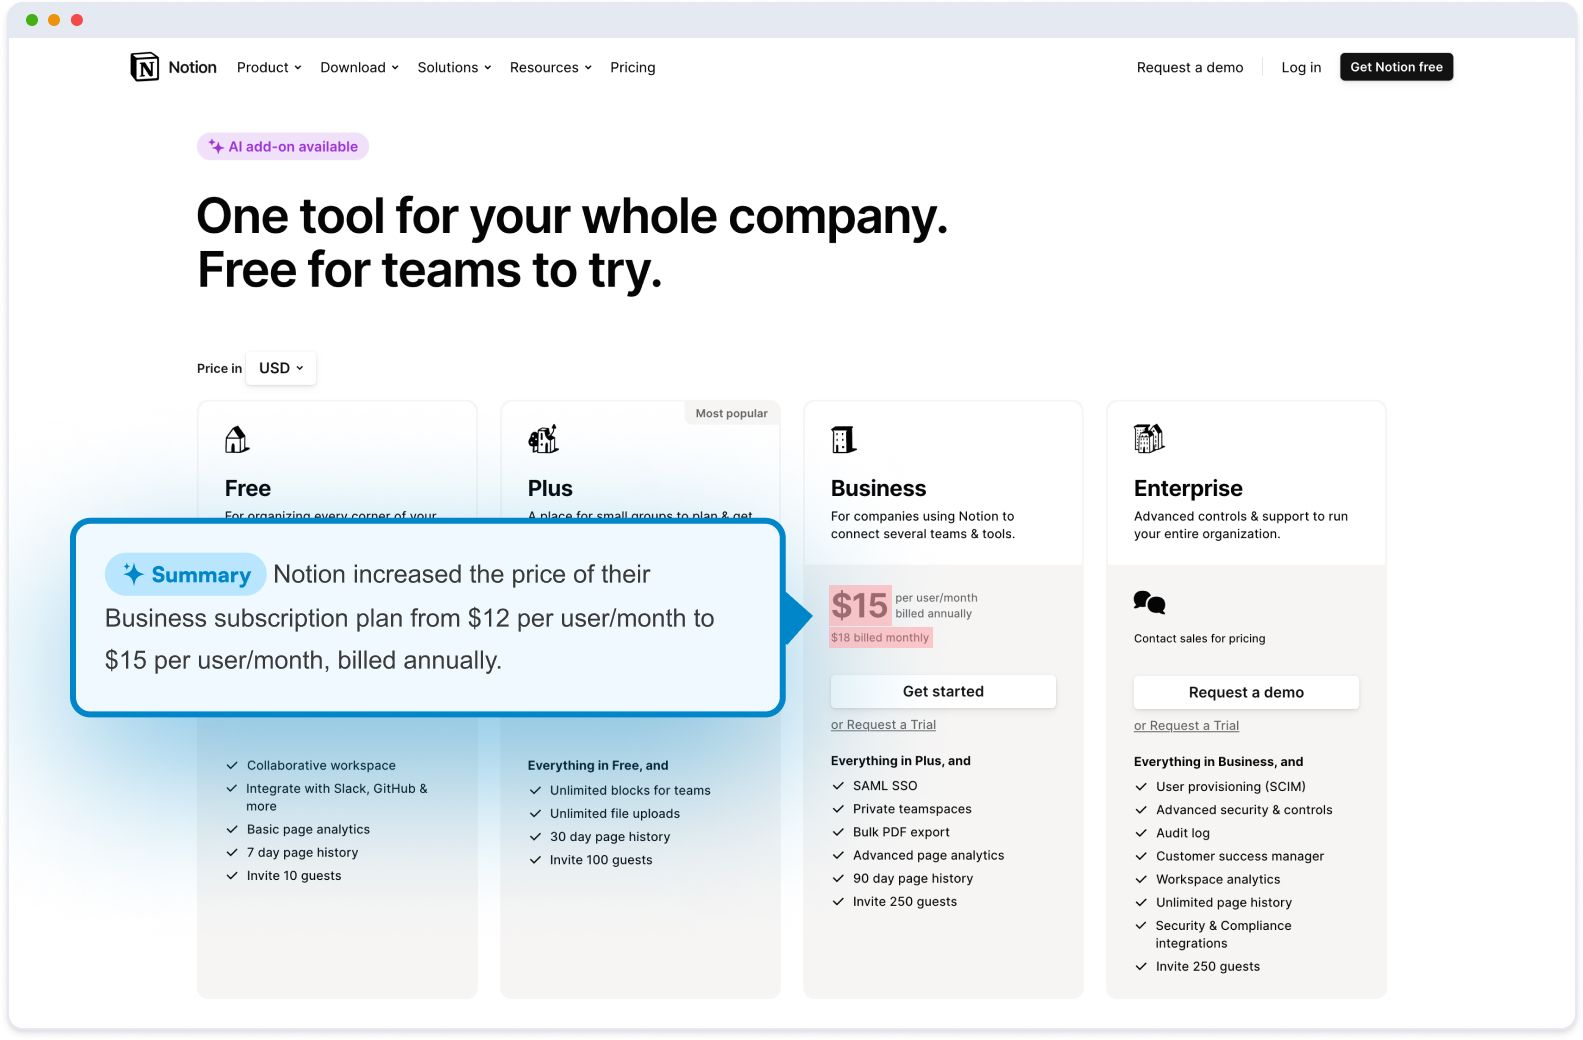Click the checkmark beside Audit log
1583x1040 pixels.
click(x=1141, y=833)
